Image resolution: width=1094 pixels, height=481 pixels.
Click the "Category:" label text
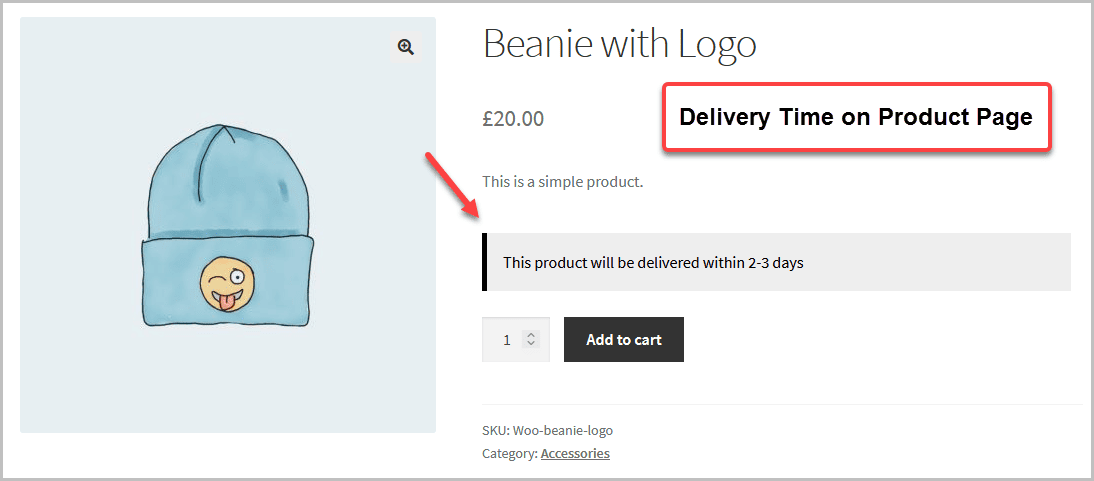(x=509, y=453)
